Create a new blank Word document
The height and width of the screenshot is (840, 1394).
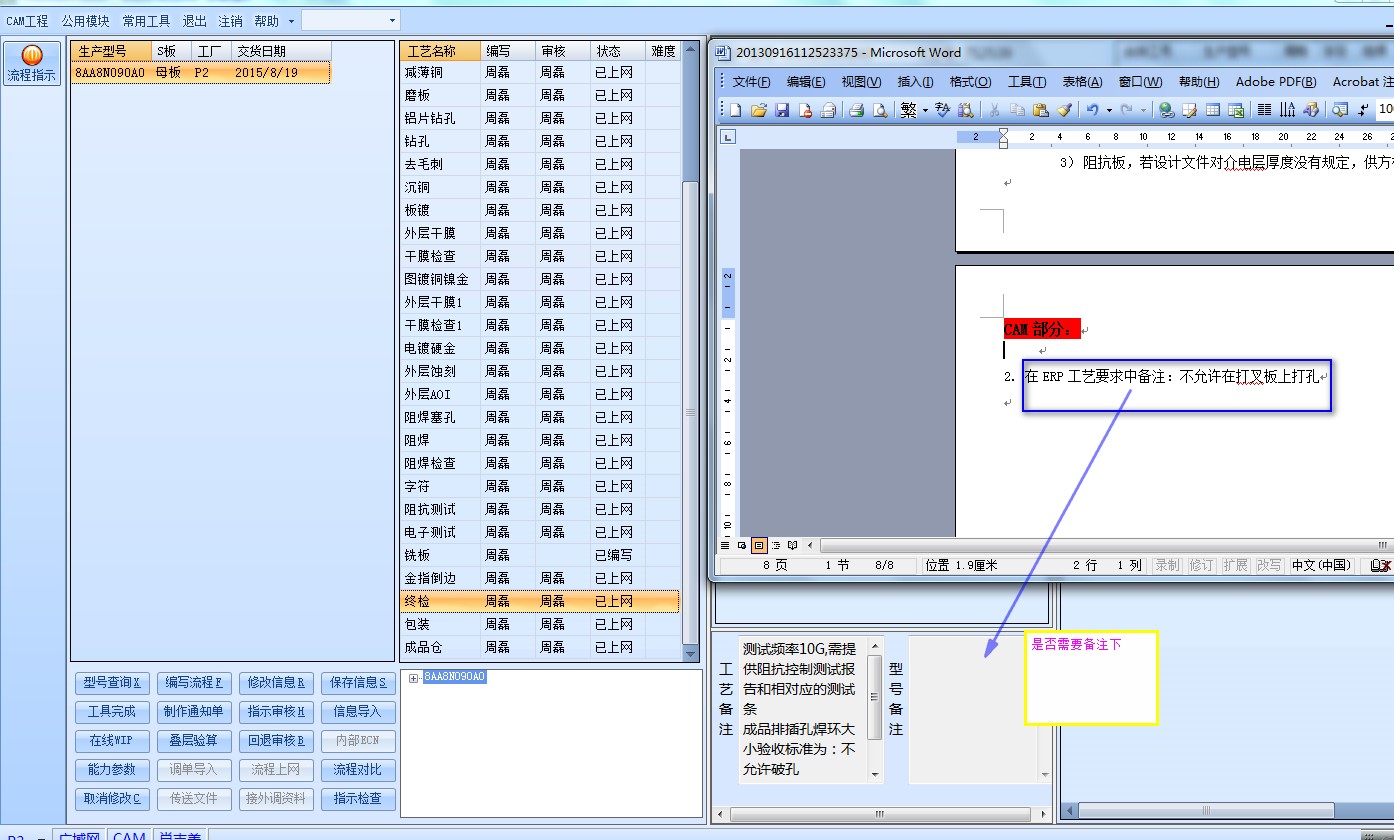point(736,110)
